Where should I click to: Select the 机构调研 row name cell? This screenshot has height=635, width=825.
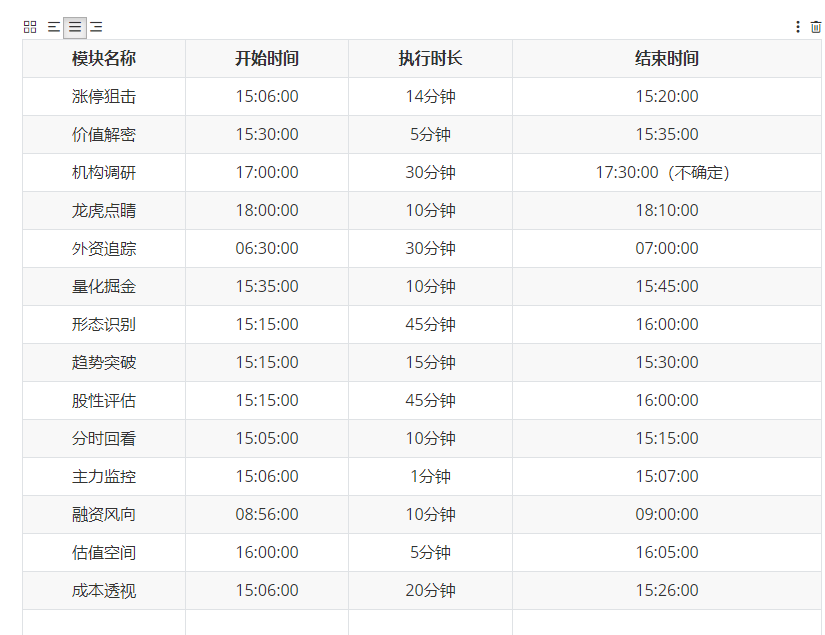(104, 173)
